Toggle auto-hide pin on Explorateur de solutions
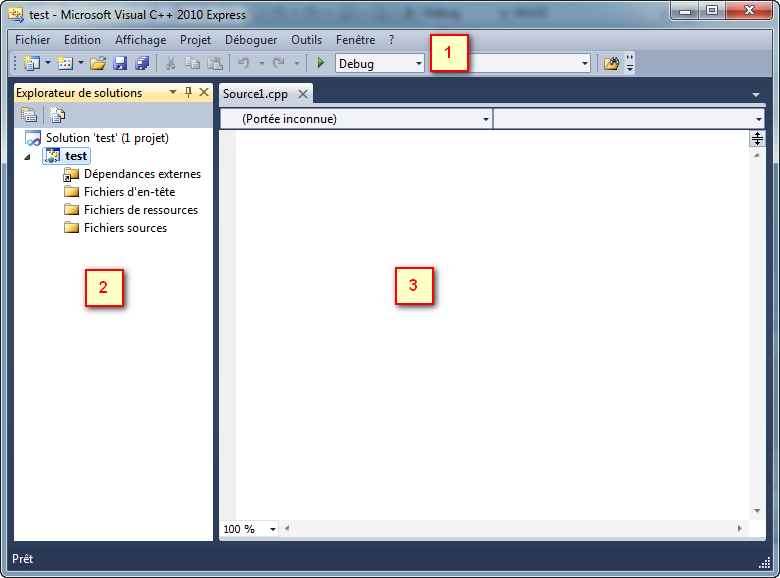 (x=188, y=92)
